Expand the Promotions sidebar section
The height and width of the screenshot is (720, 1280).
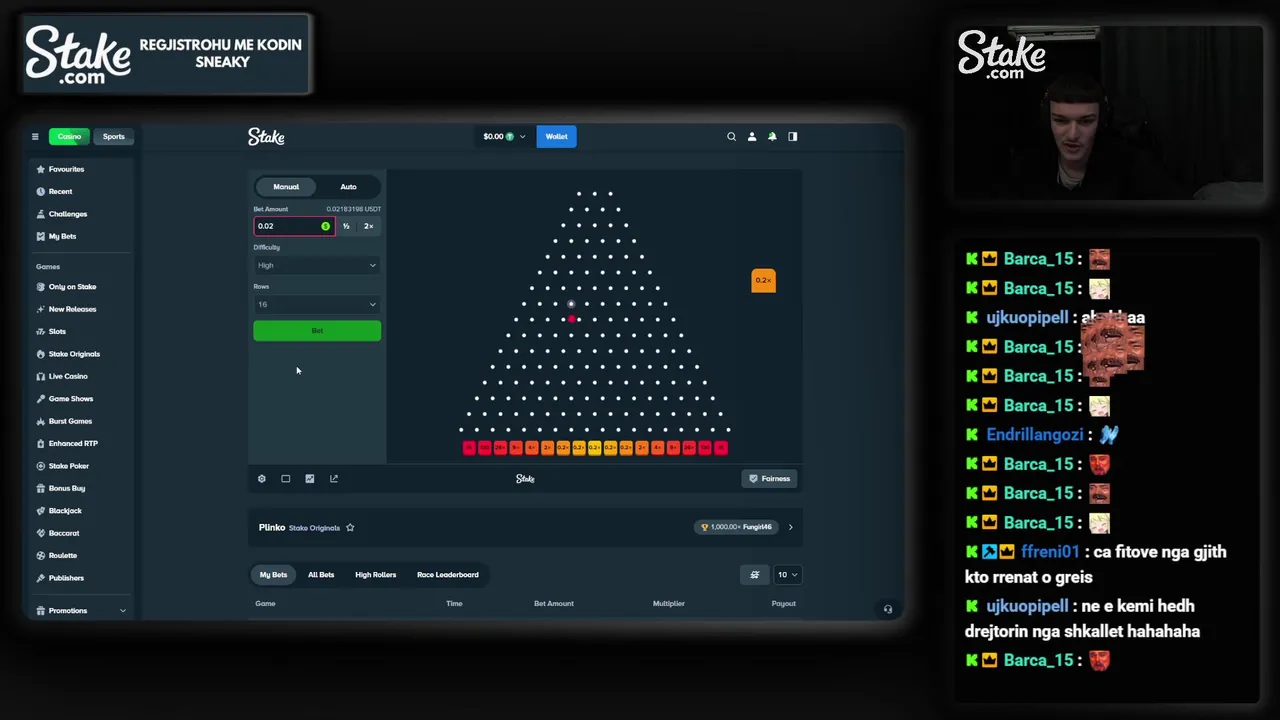(82, 611)
